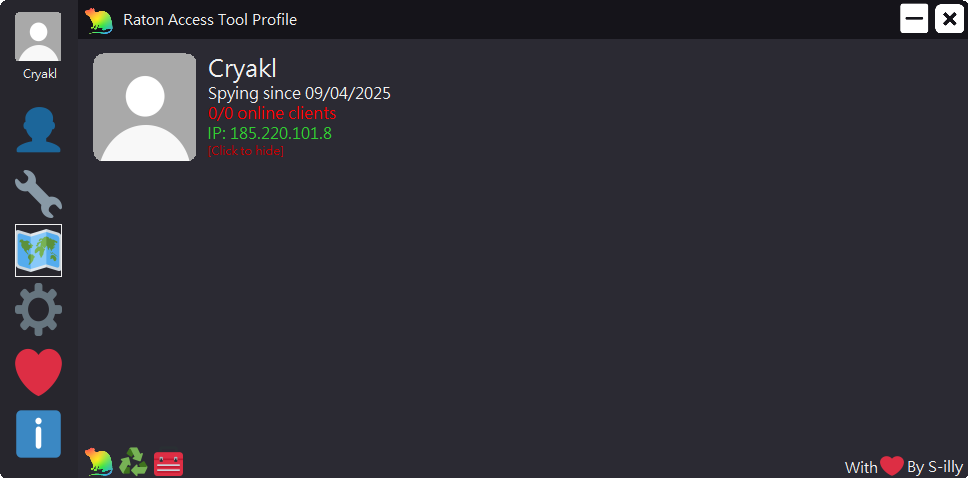Click the small Cryakl avatar in sidebar

point(38,37)
